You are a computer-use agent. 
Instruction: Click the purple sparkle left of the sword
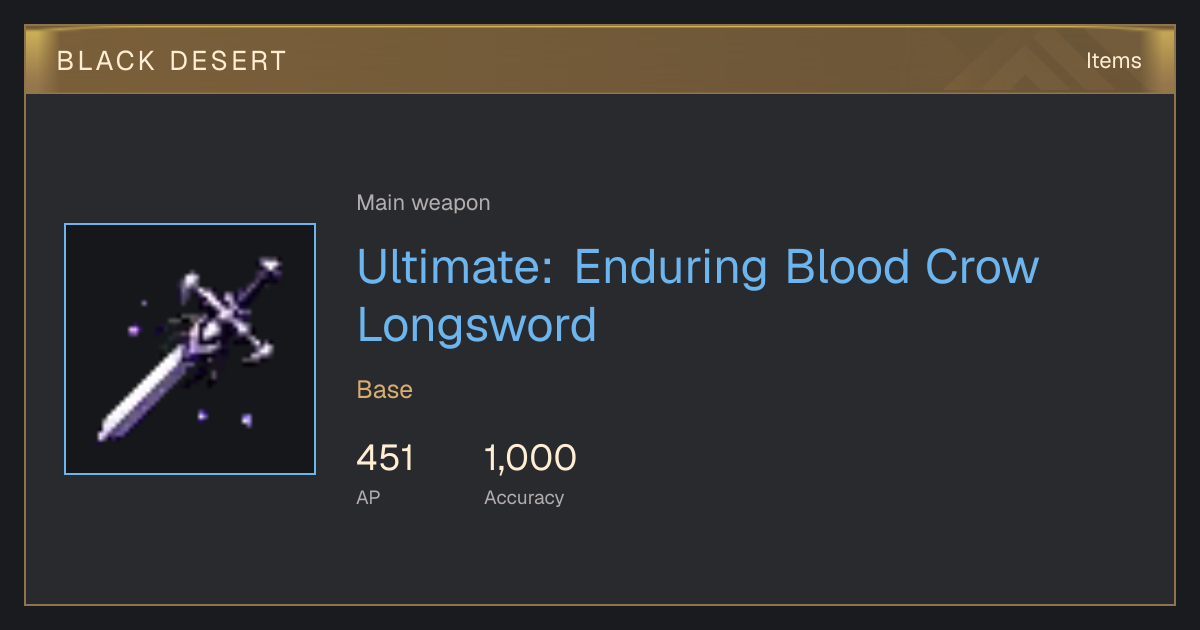(x=133, y=330)
